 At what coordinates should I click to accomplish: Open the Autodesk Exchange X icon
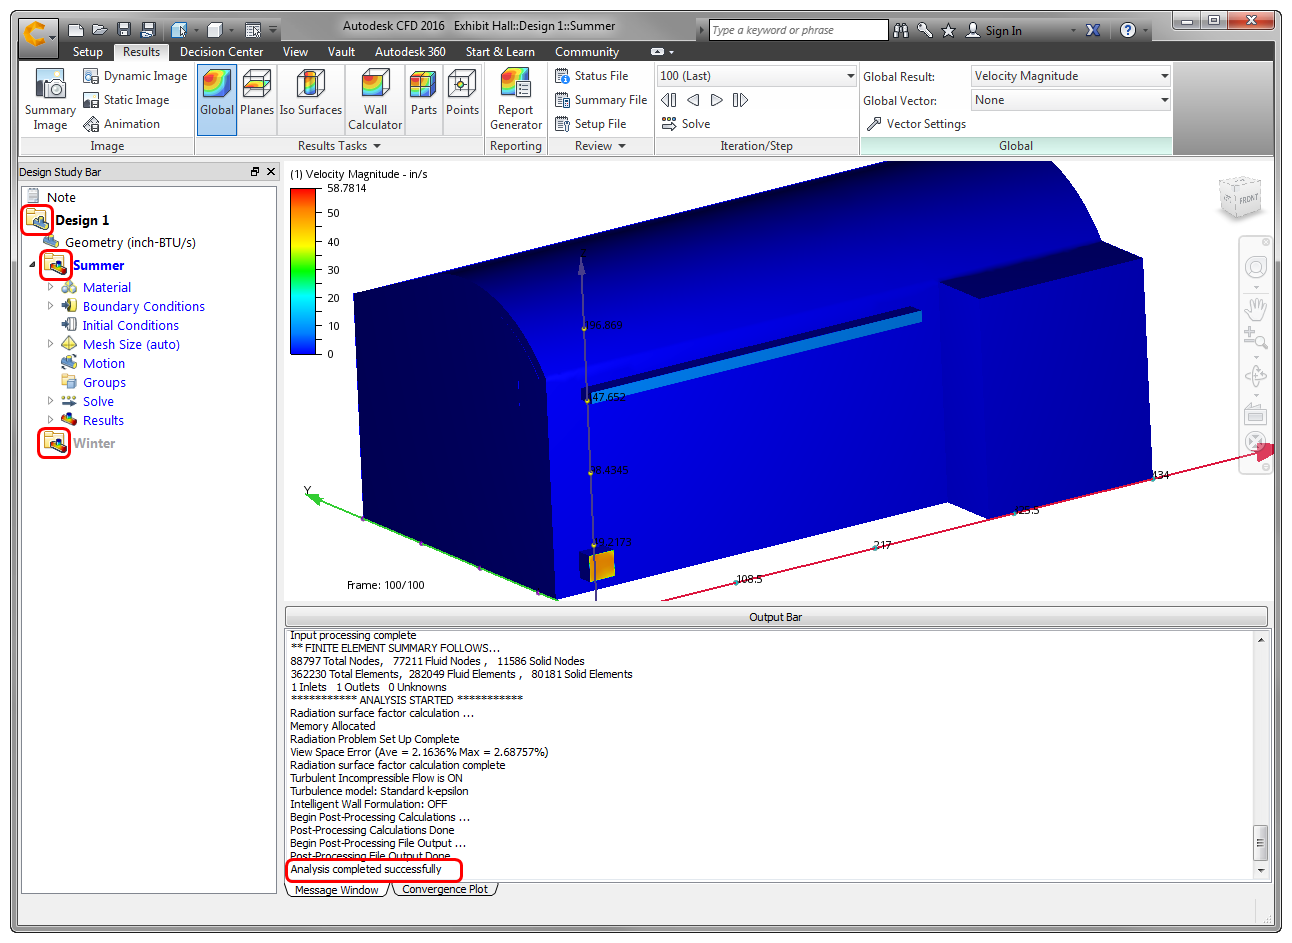[1093, 31]
